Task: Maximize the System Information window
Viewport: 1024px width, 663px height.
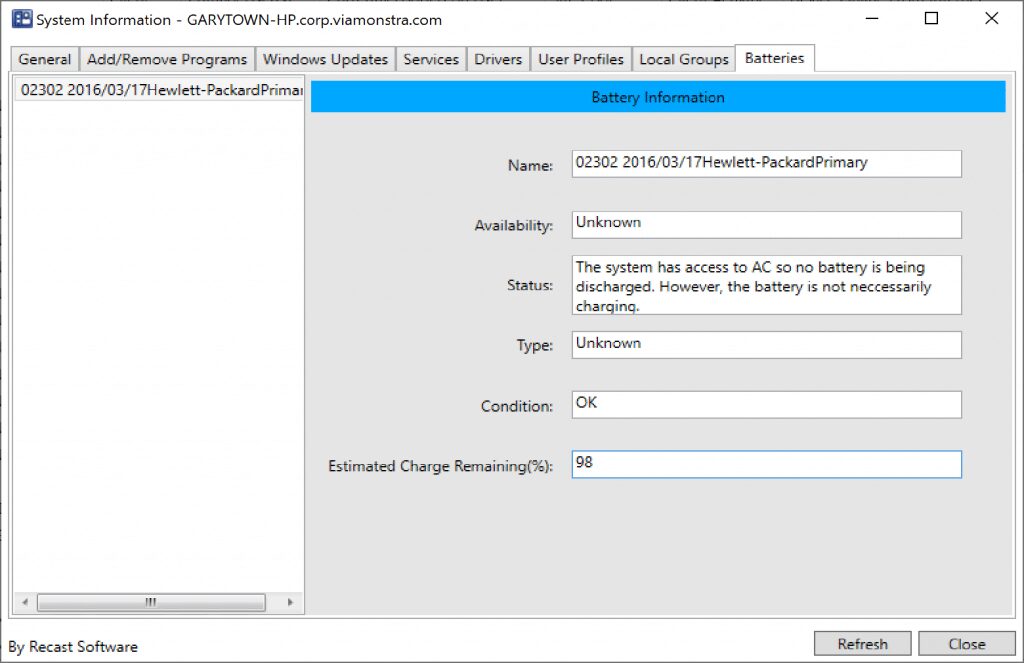Action: tap(931, 19)
